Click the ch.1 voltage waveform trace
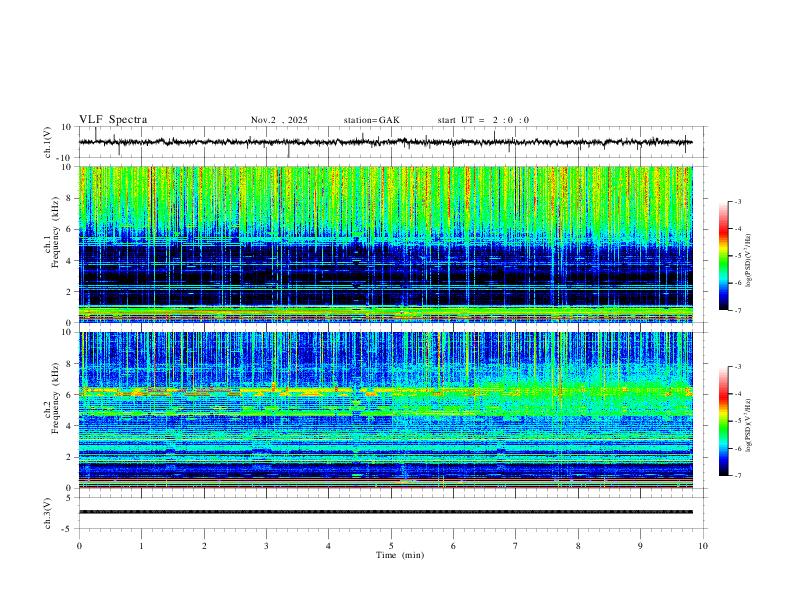This screenshot has height=612, width=792. 386,142
